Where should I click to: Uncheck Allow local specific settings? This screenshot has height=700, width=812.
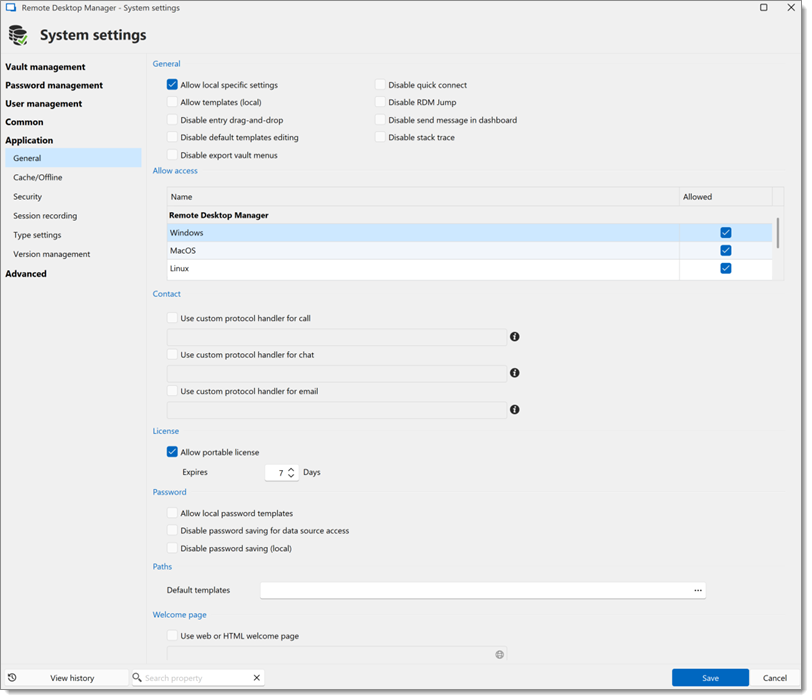click(x=172, y=84)
